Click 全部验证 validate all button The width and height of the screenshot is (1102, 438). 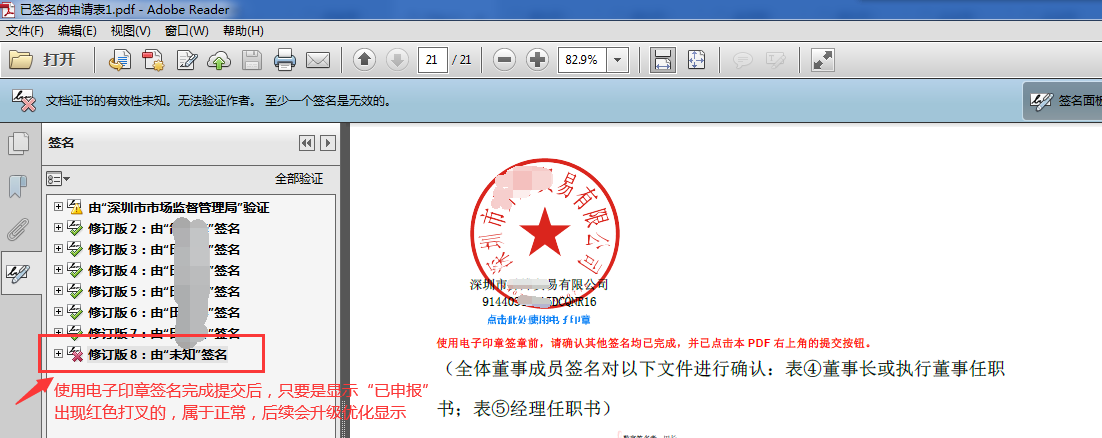tap(299, 179)
